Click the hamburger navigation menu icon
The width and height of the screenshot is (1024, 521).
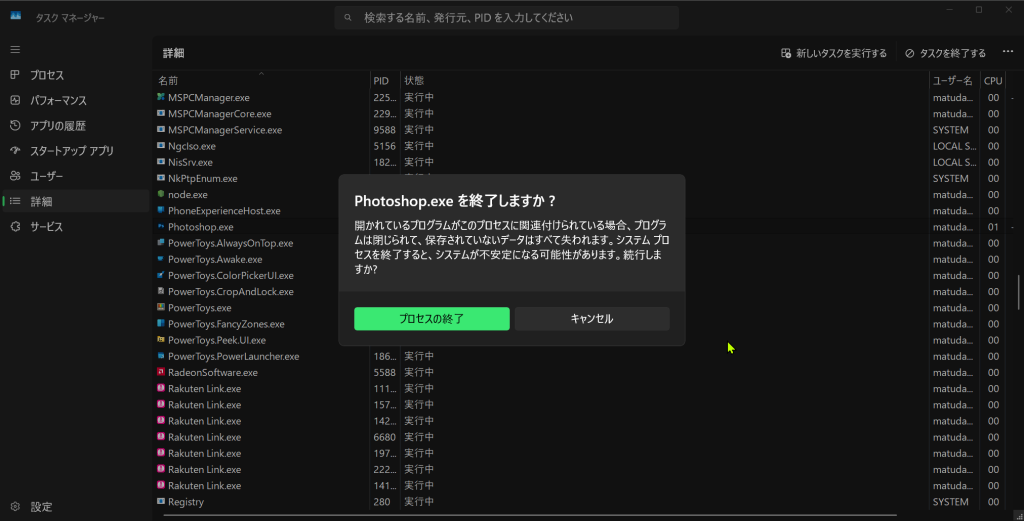click(15, 49)
